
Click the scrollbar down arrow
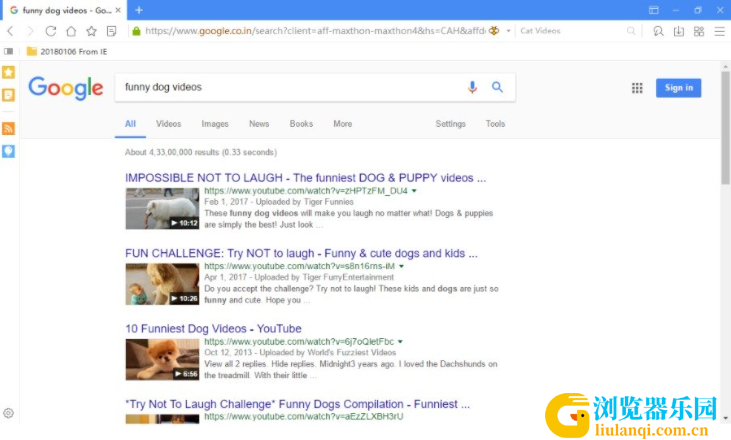725,418
